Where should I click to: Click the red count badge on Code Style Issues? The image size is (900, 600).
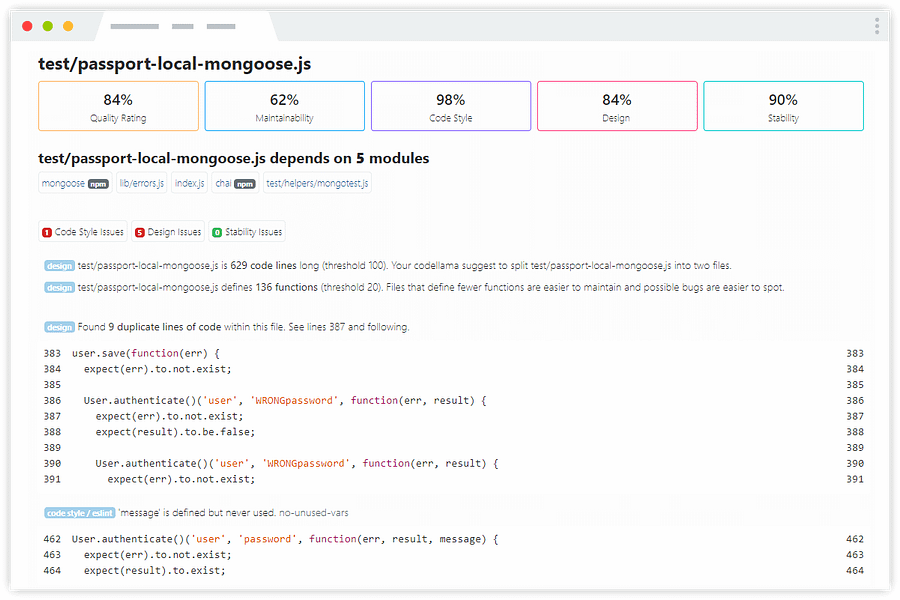click(x=47, y=233)
